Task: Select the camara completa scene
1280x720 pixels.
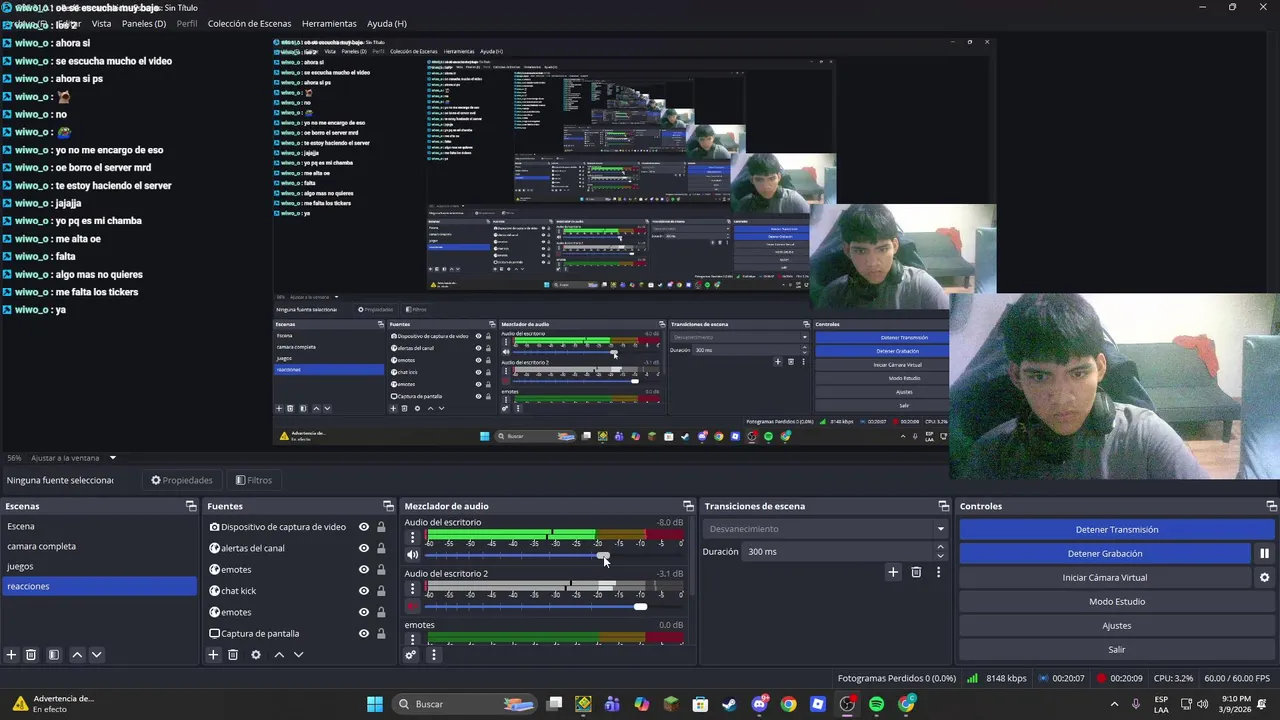Action: coord(99,546)
